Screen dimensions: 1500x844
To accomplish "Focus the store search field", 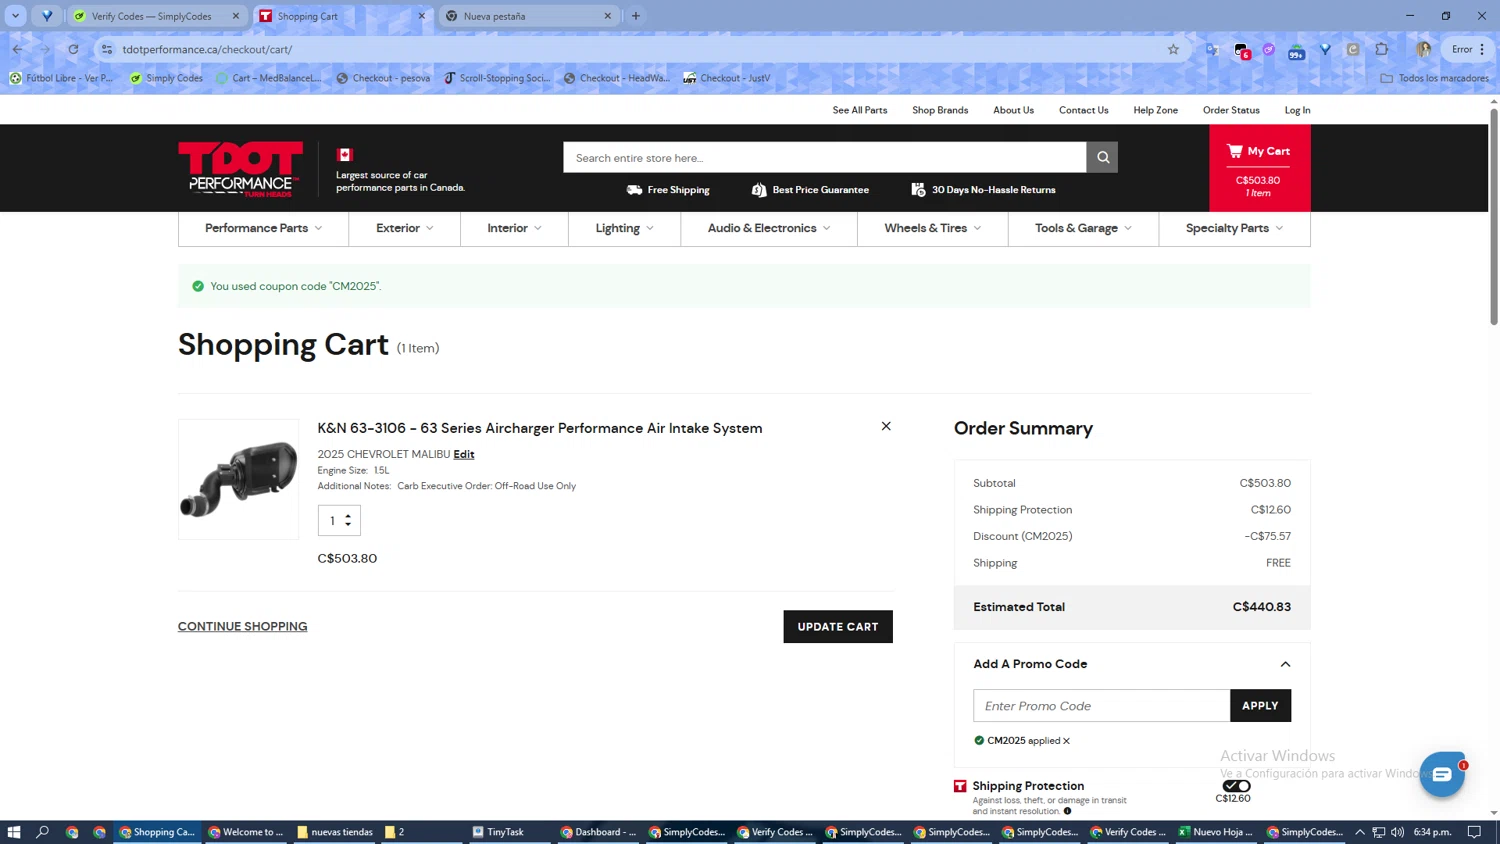I will (x=824, y=157).
